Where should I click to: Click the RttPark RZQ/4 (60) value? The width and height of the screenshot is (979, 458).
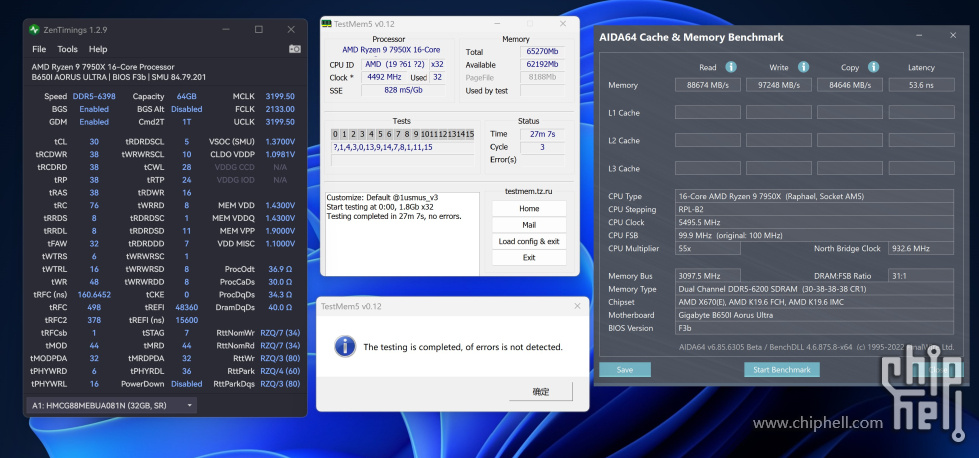point(280,371)
